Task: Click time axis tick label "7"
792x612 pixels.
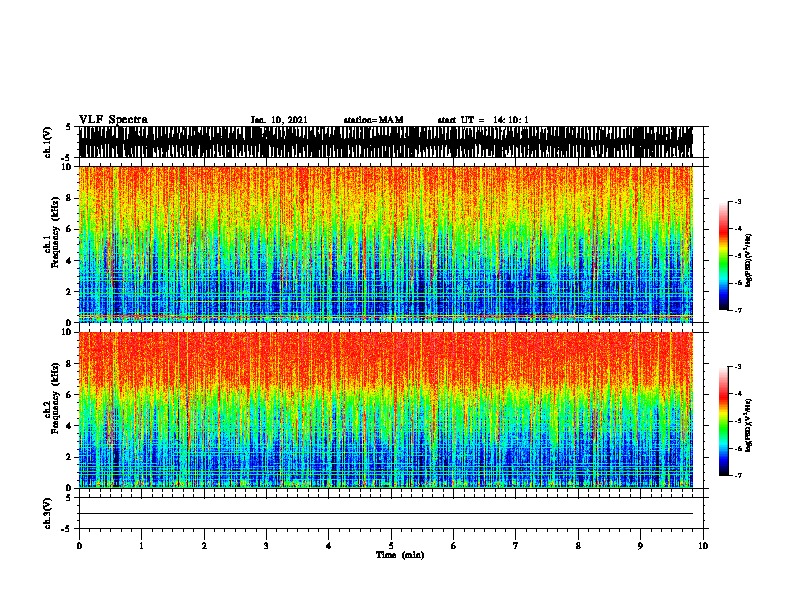Action: tap(516, 546)
